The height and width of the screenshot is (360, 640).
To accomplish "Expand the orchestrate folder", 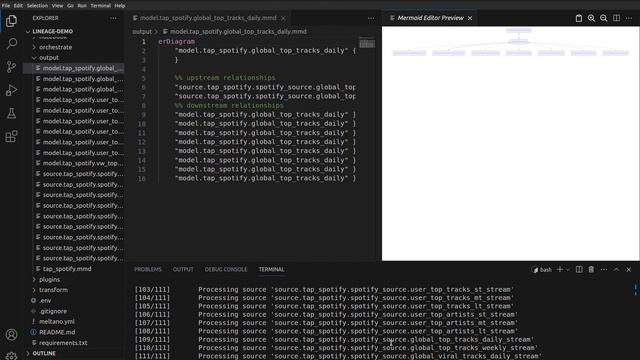I will [x=56, y=47].
